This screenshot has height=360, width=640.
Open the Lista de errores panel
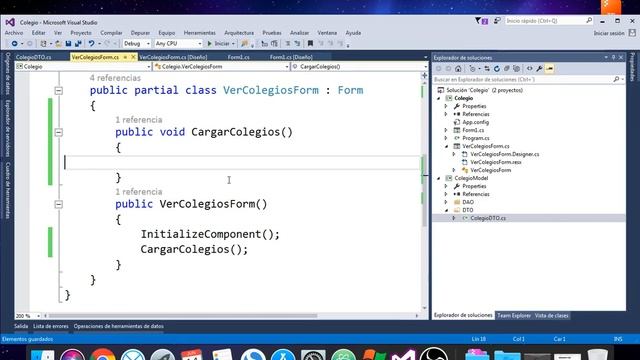pos(51,326)
